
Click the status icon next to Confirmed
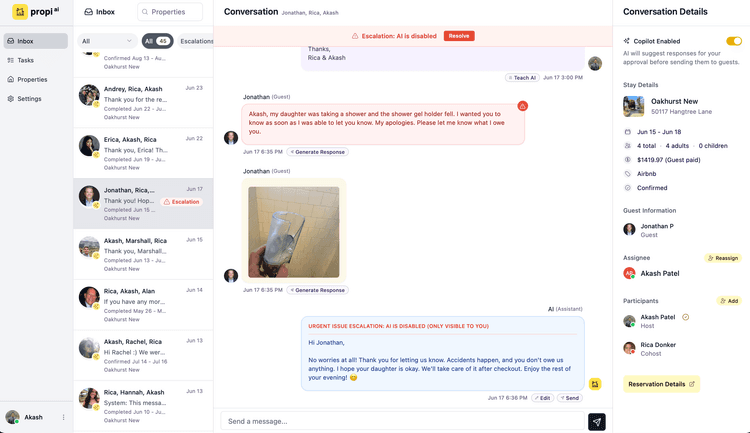pyautogui.click(x=628, y=188)
